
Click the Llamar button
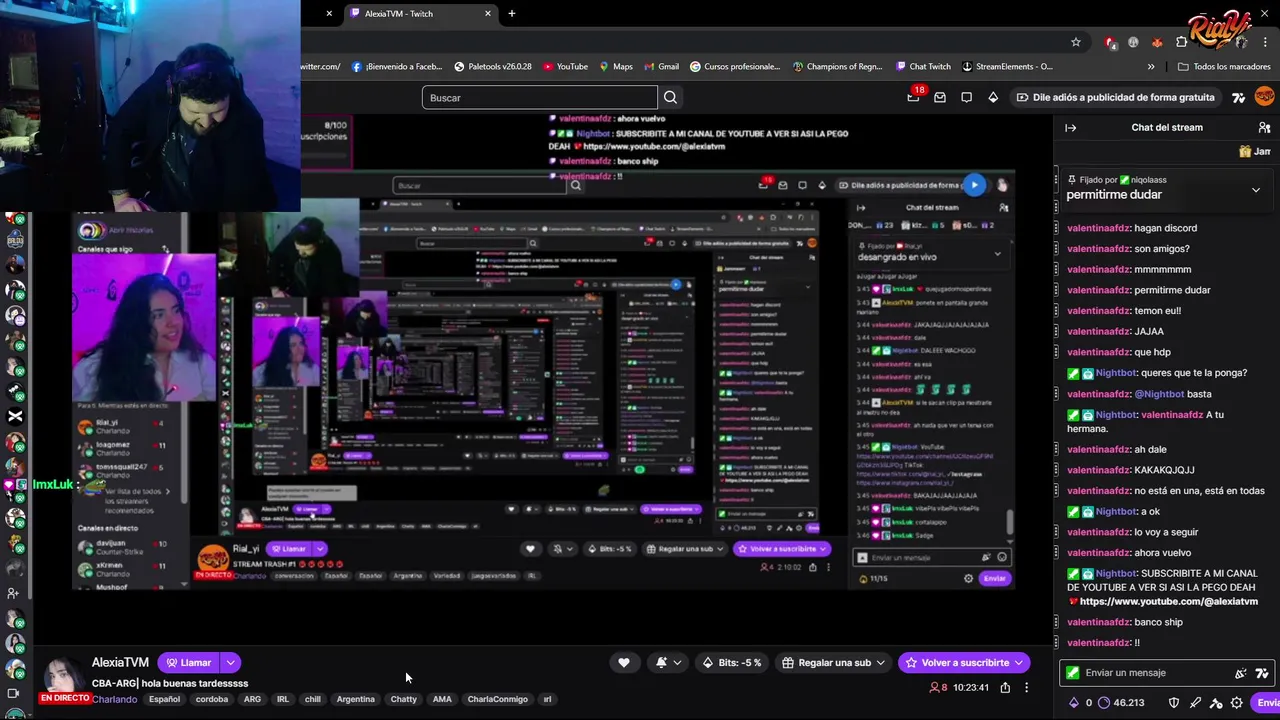(x=189, y=662)
